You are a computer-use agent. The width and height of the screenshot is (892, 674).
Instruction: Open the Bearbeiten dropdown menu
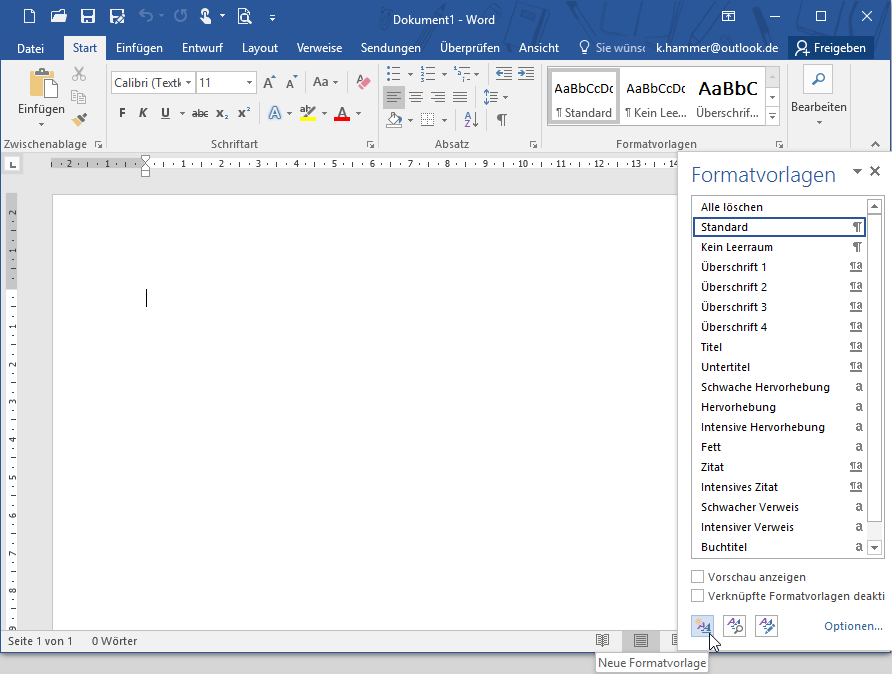click(818, 107)
